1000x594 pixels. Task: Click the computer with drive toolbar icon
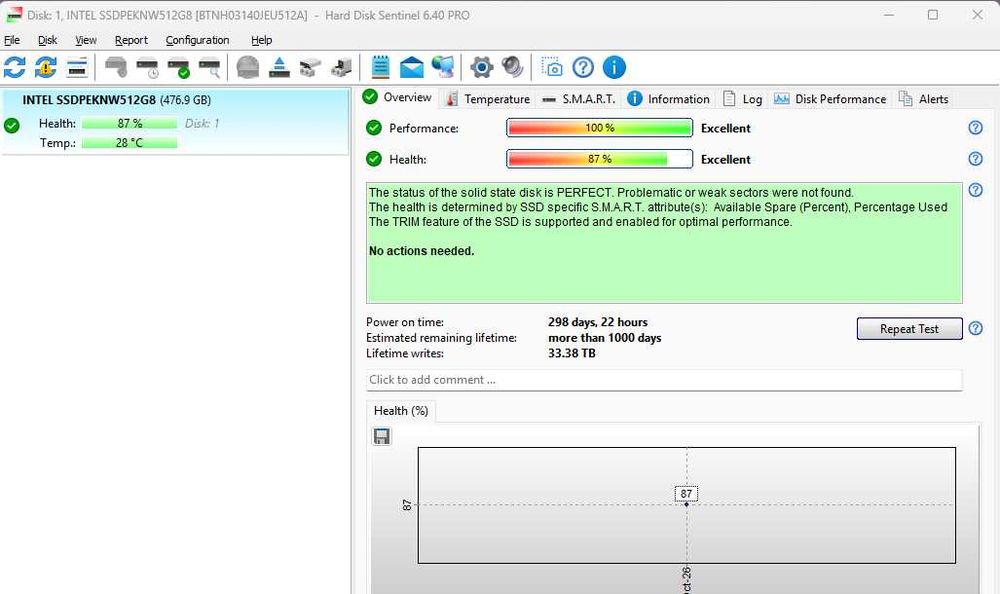(342, 67)
